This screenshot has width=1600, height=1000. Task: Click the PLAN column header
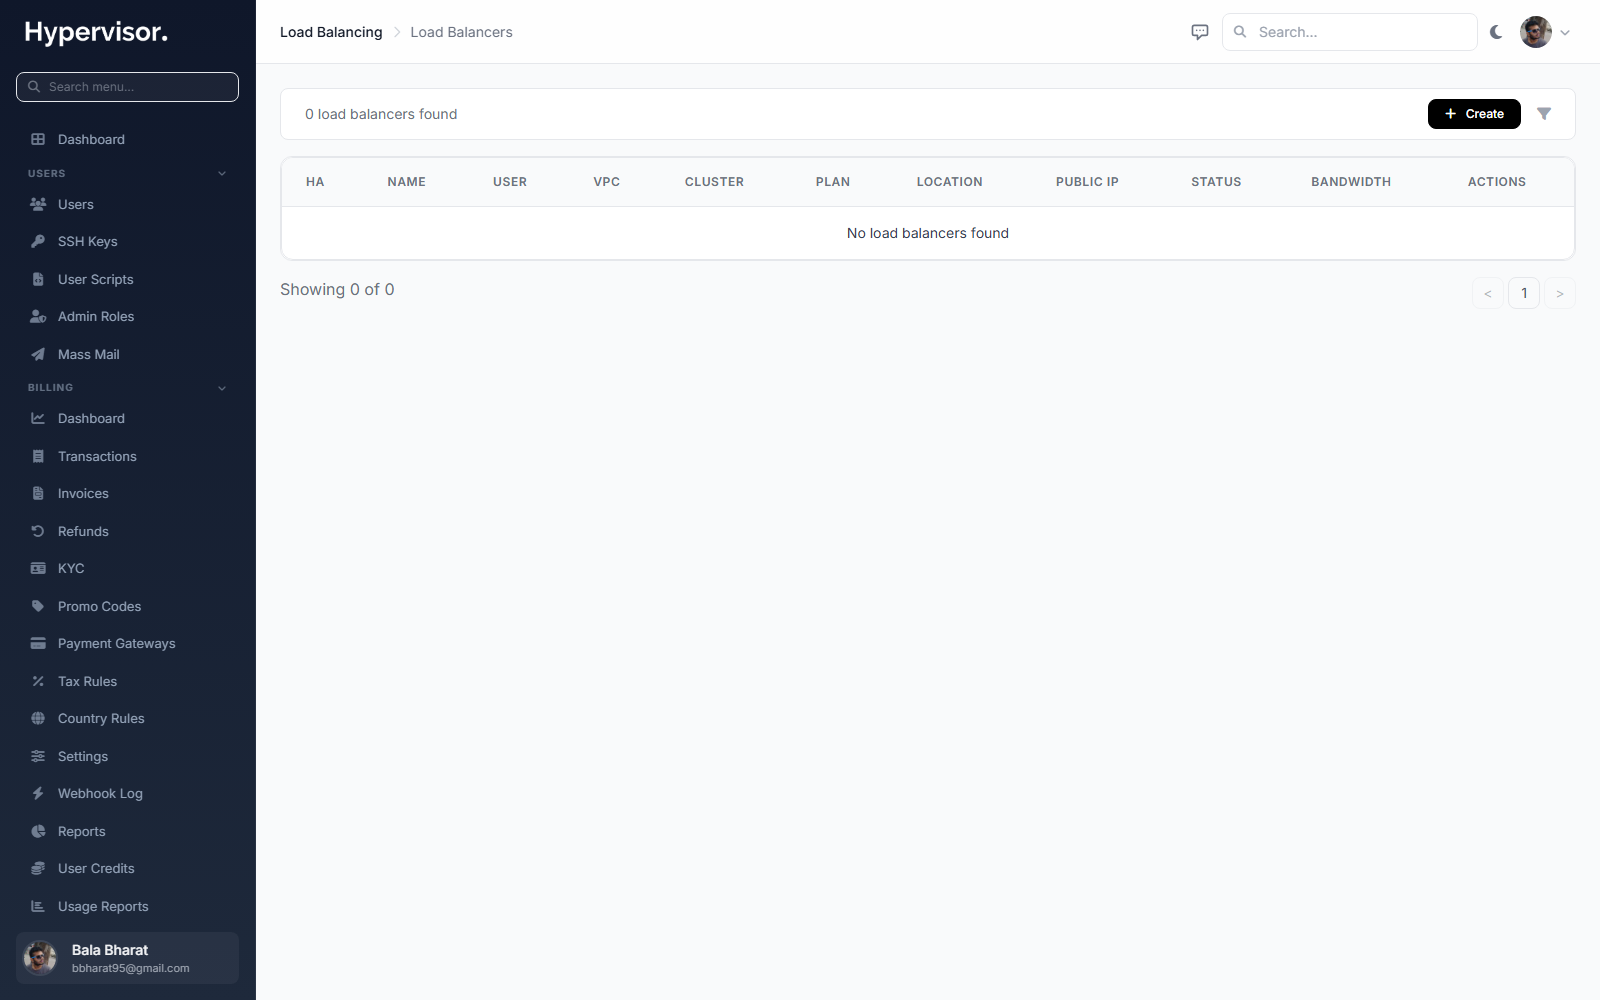tap(833, 182)
